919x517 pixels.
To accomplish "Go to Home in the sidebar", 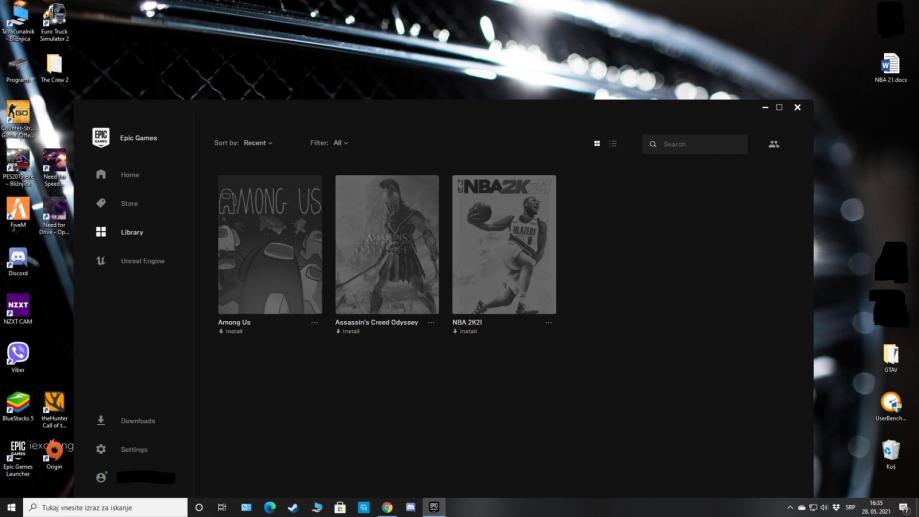I will coord(130,175).
